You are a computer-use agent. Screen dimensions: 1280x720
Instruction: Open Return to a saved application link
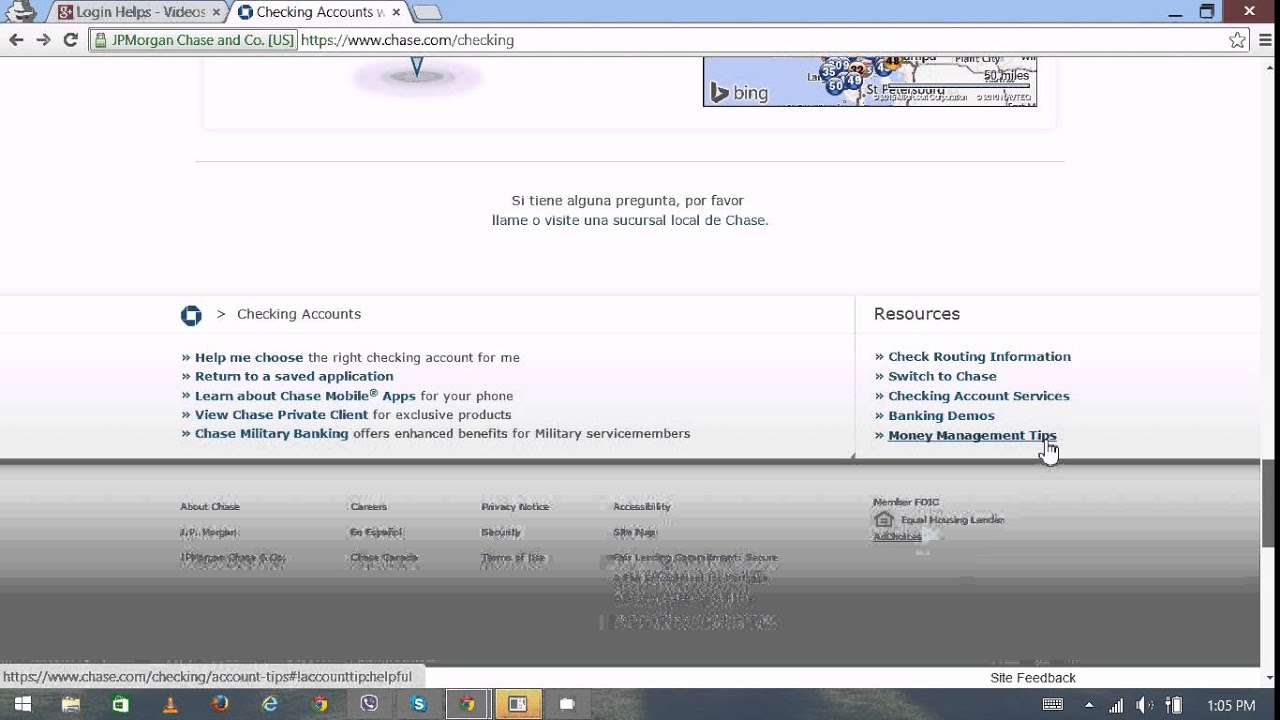point(294,376)
